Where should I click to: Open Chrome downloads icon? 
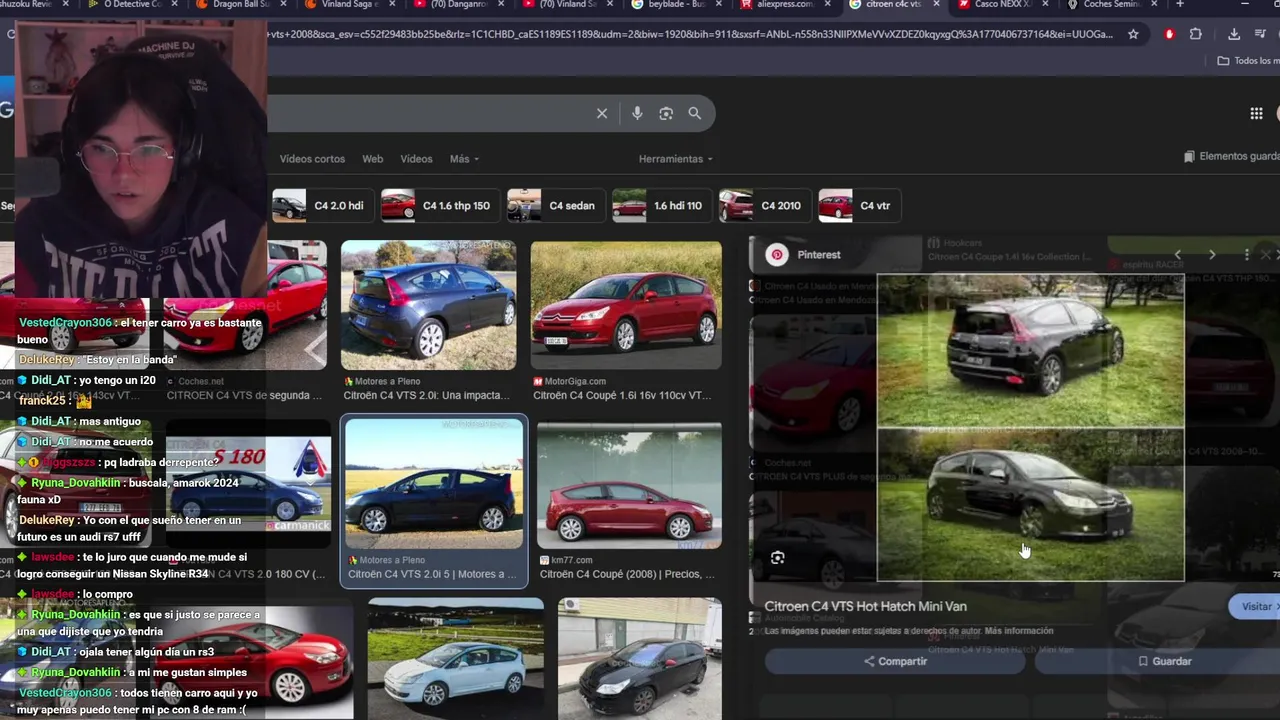pyautogui.click(x=1234, y=34)
